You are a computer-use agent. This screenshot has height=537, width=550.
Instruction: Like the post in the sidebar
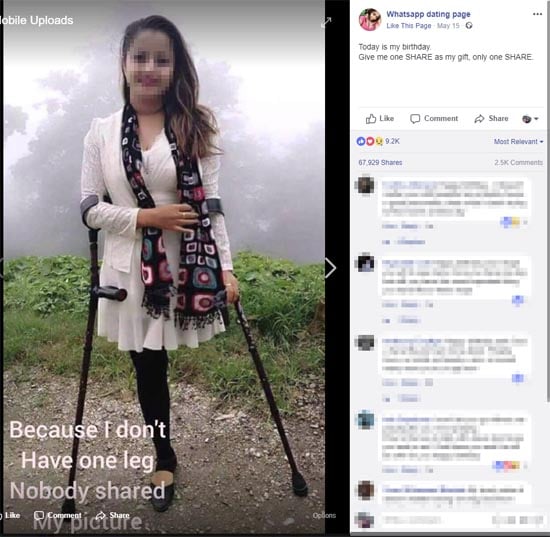[x=380, y=119]
